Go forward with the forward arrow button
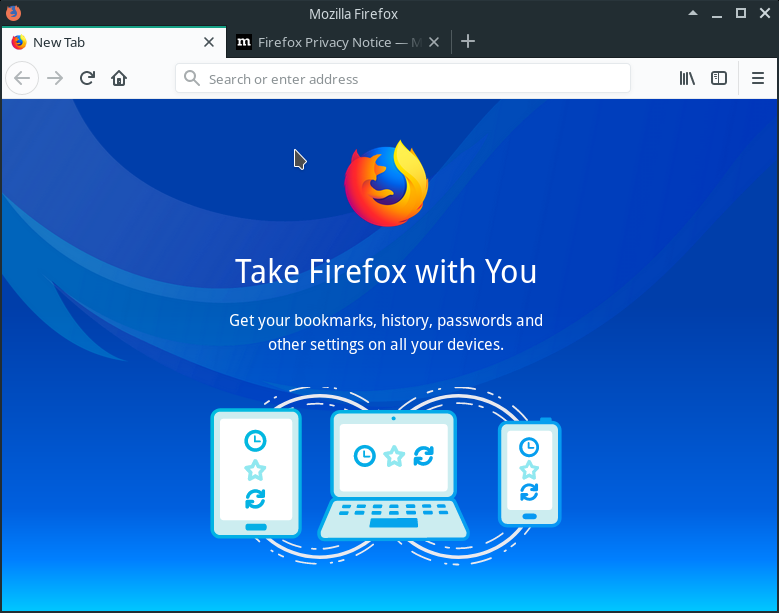This screenshot has width=779, height=613. point(55,78)
